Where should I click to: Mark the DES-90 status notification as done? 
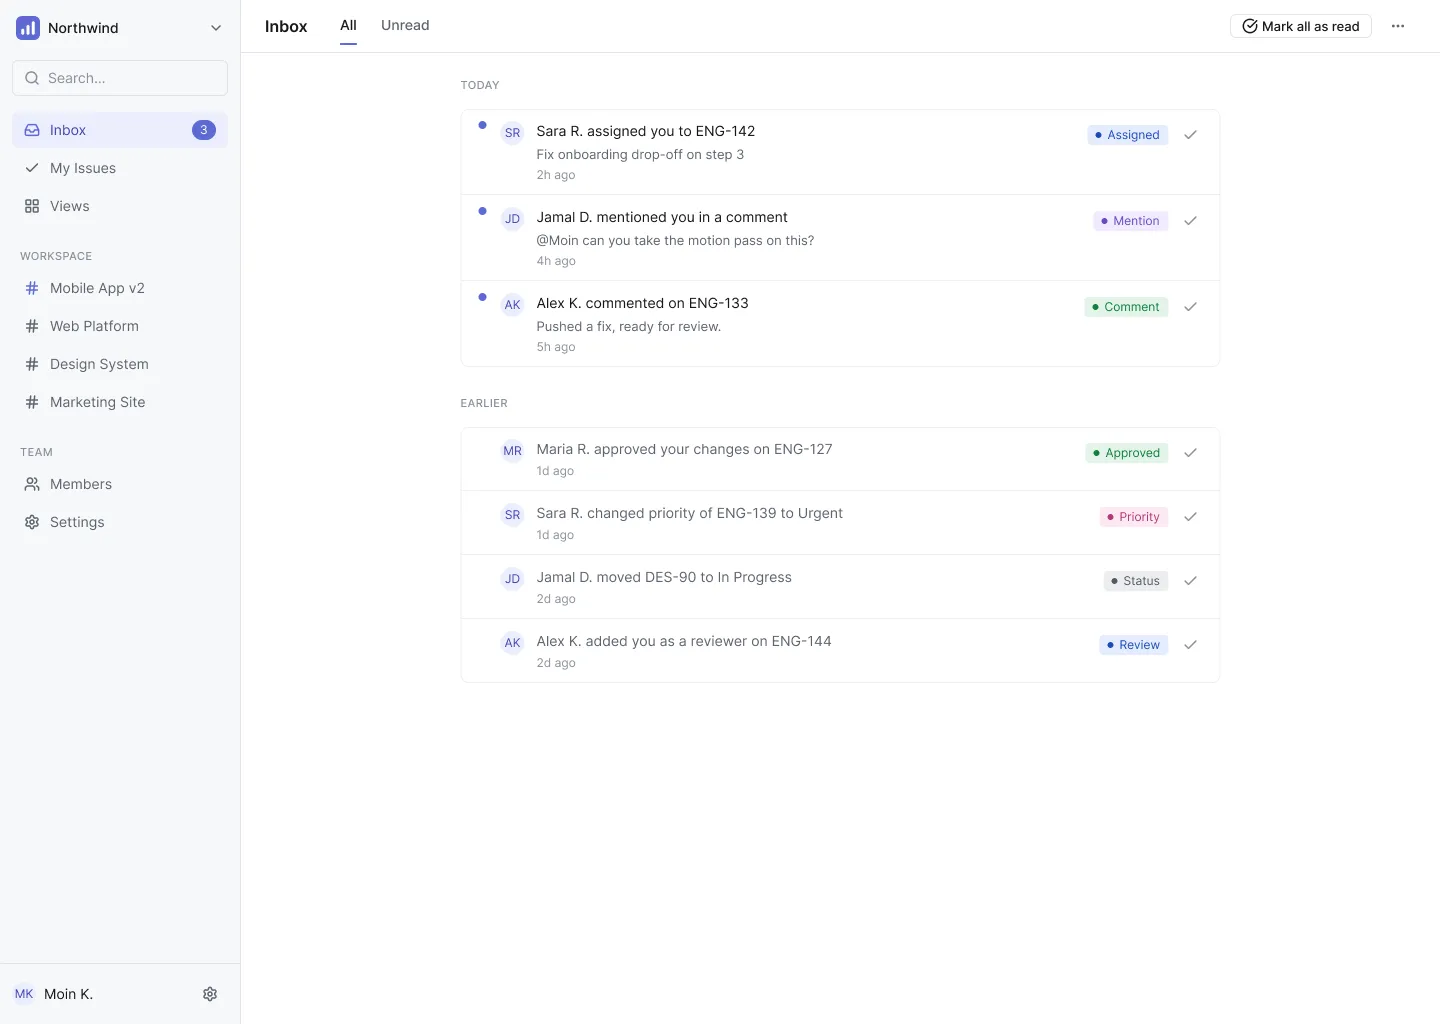pos(1190,581)
